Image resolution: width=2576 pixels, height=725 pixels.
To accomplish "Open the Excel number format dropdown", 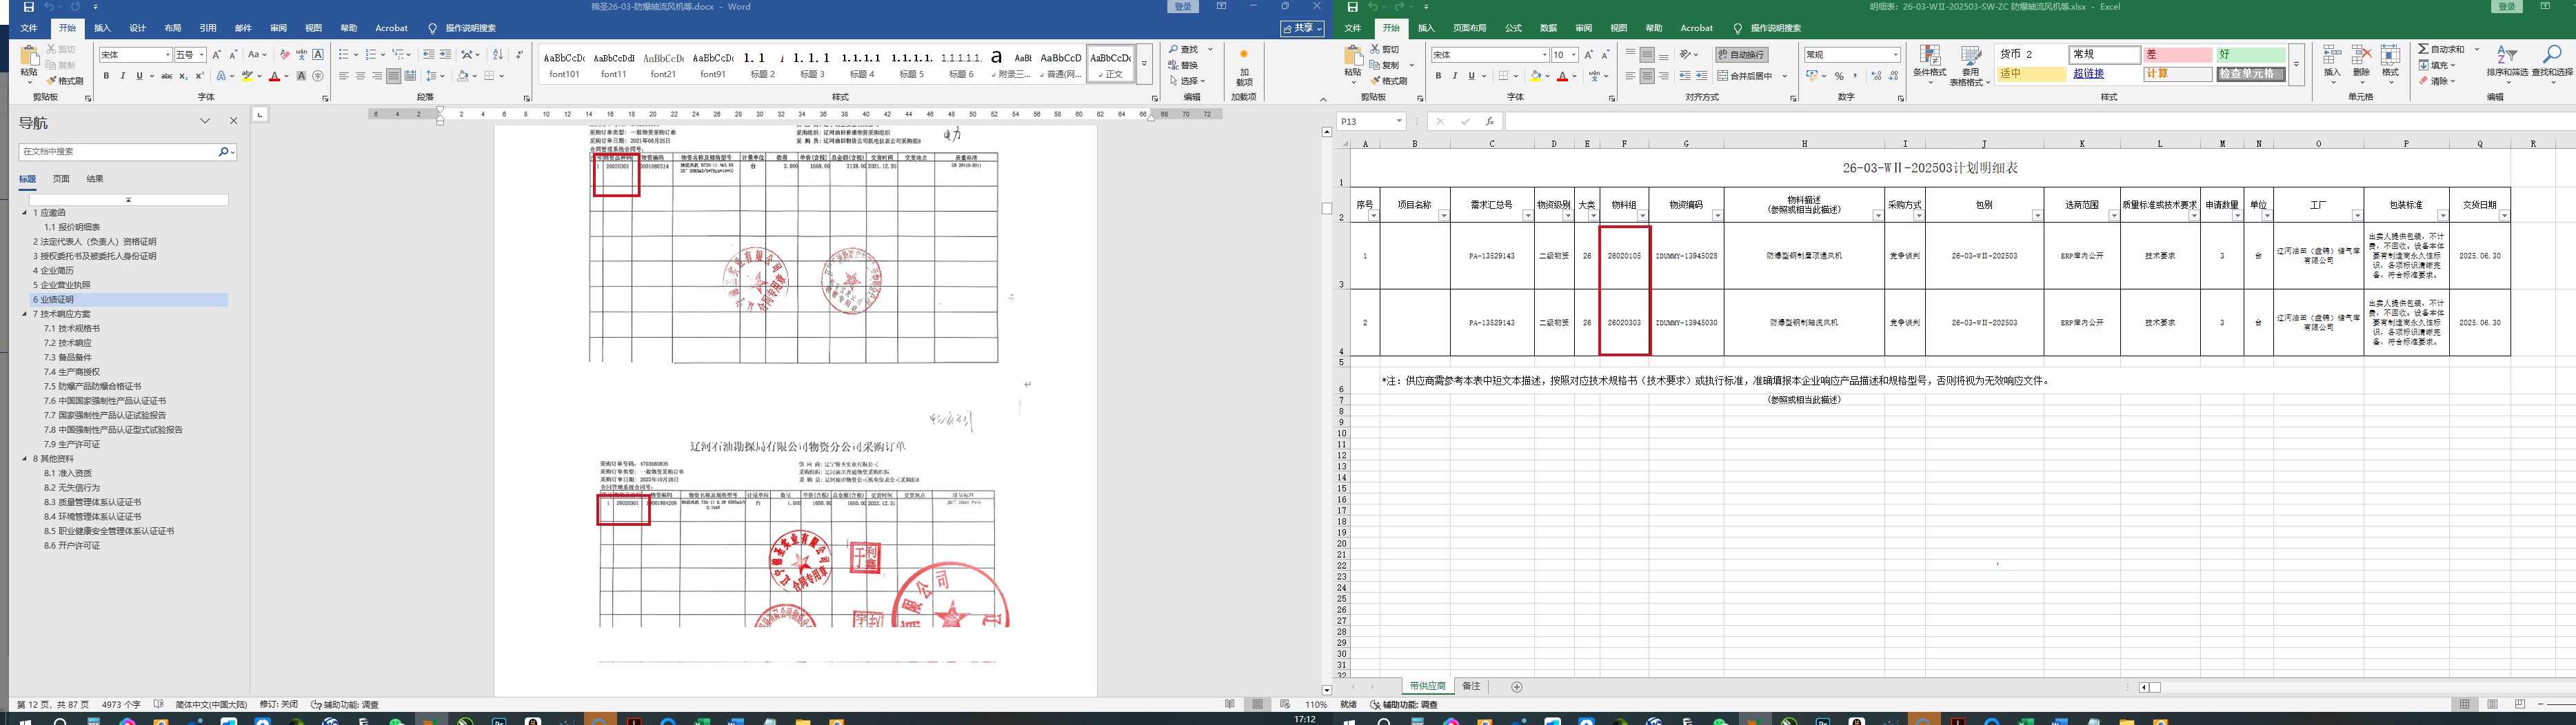I will 1895,55.
